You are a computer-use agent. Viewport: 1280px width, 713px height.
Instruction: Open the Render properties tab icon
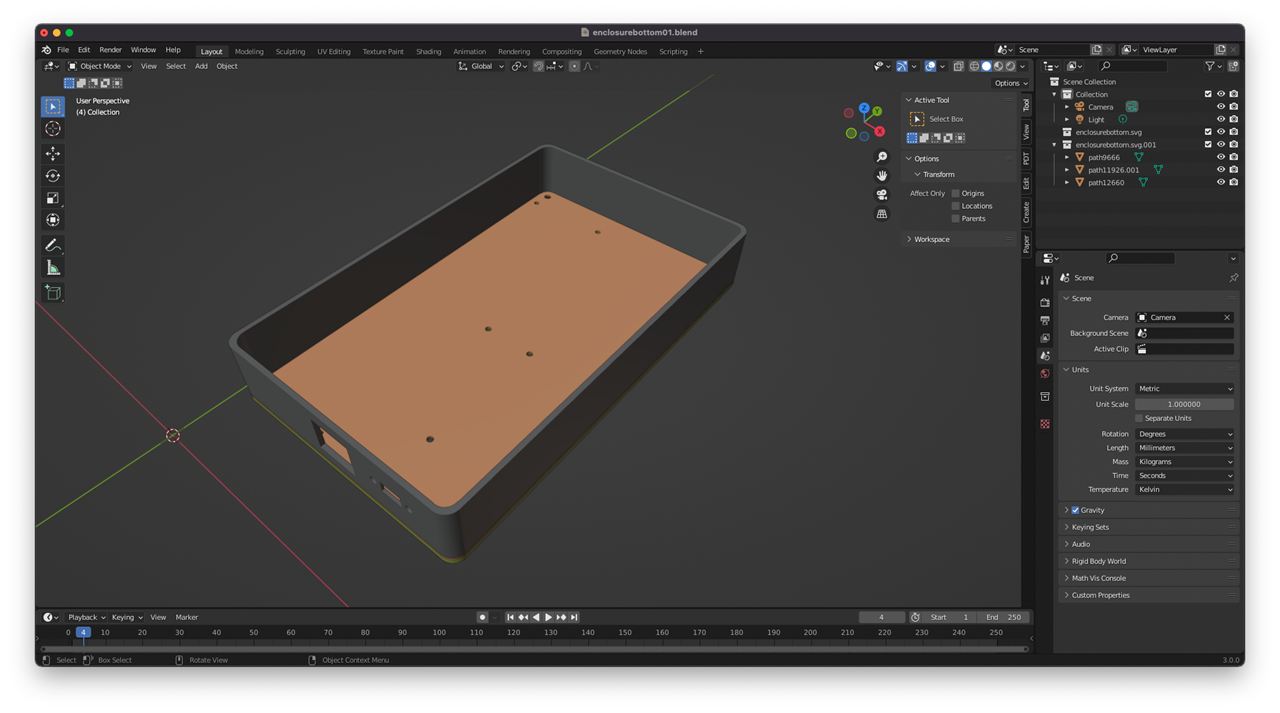pyautogui.click(x=1045, y=302)
